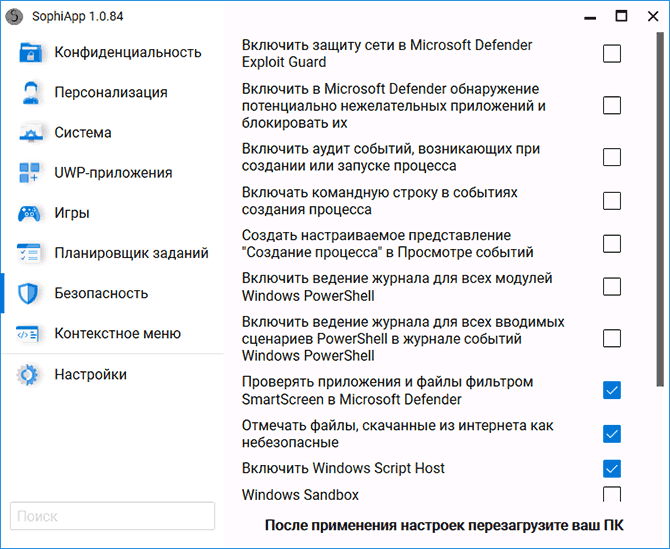This screenshot has width=670, height=549.
Task: Click text "Включить Windows Script Host"
Action: (x=343, y=468)
